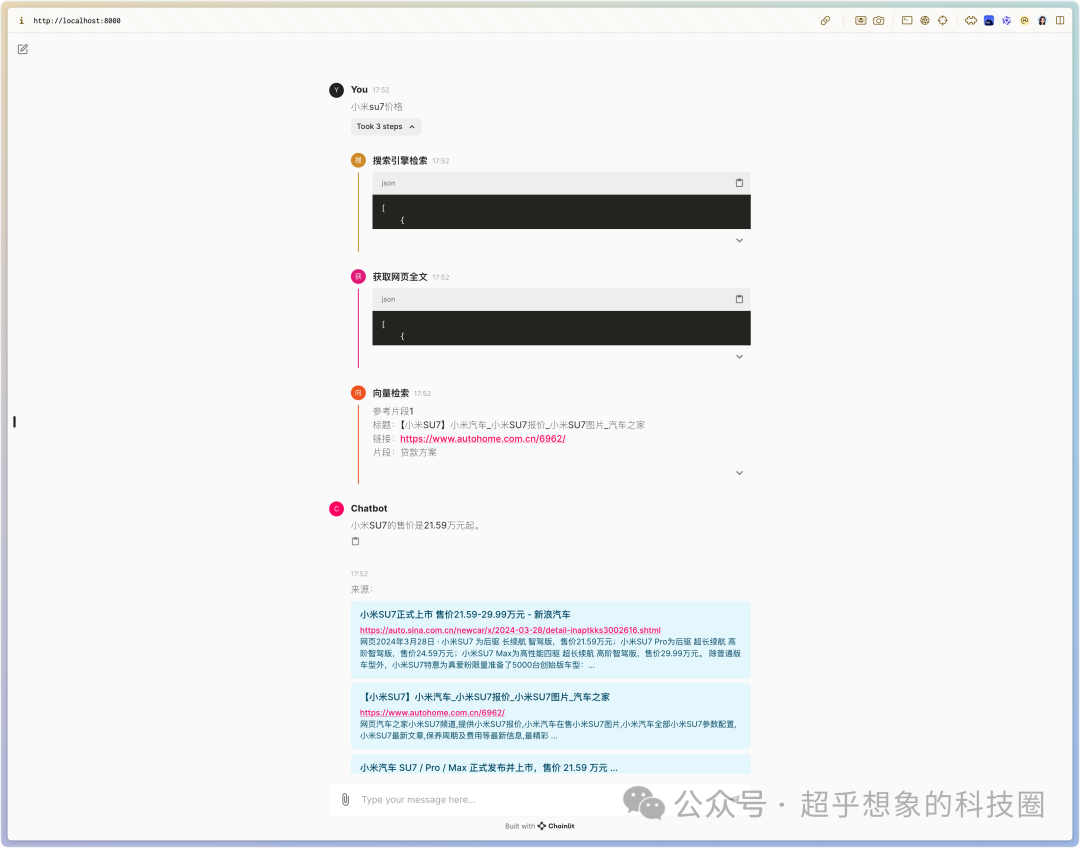
Task: Expand the 获取网页全文 step output chevron
Action: click(739, 357)
